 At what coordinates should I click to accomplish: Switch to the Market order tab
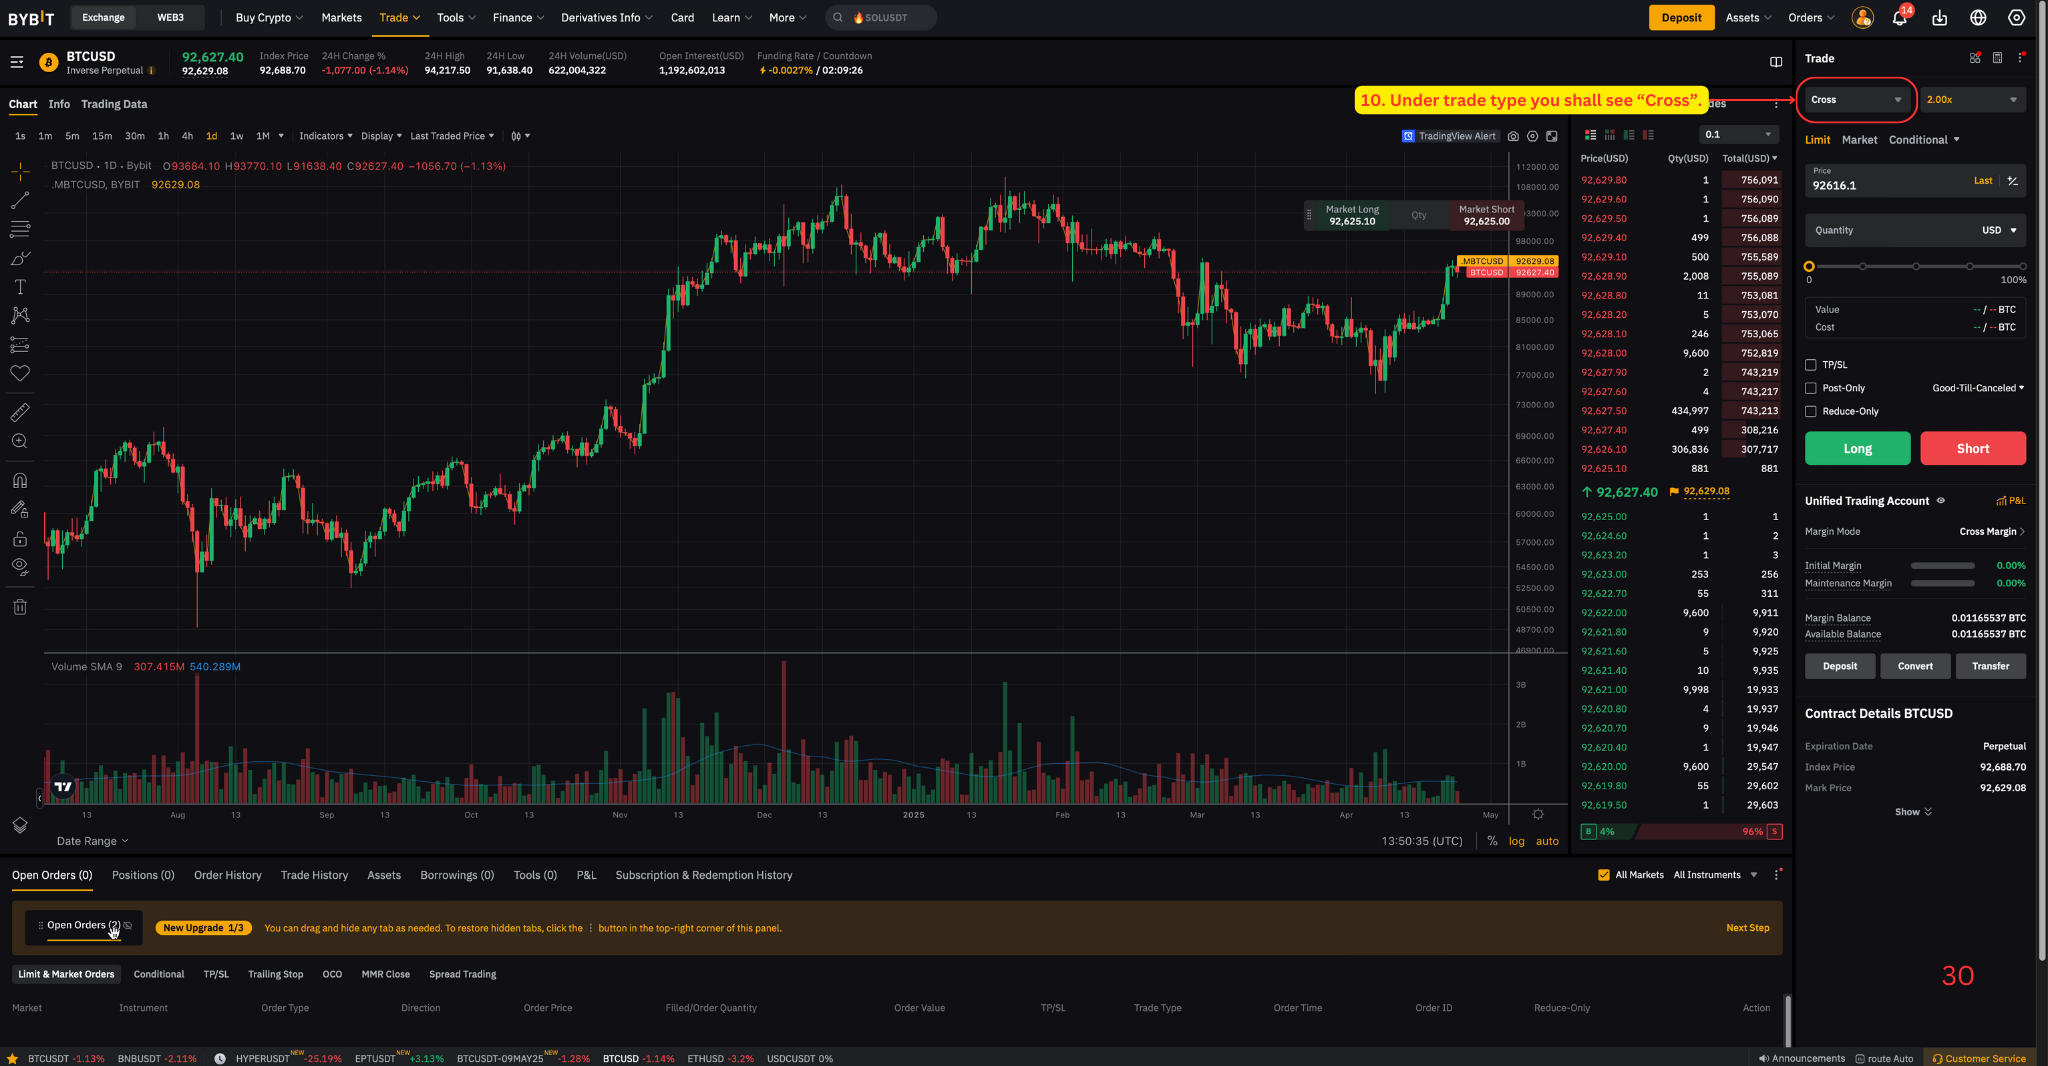click(1859, 140)
